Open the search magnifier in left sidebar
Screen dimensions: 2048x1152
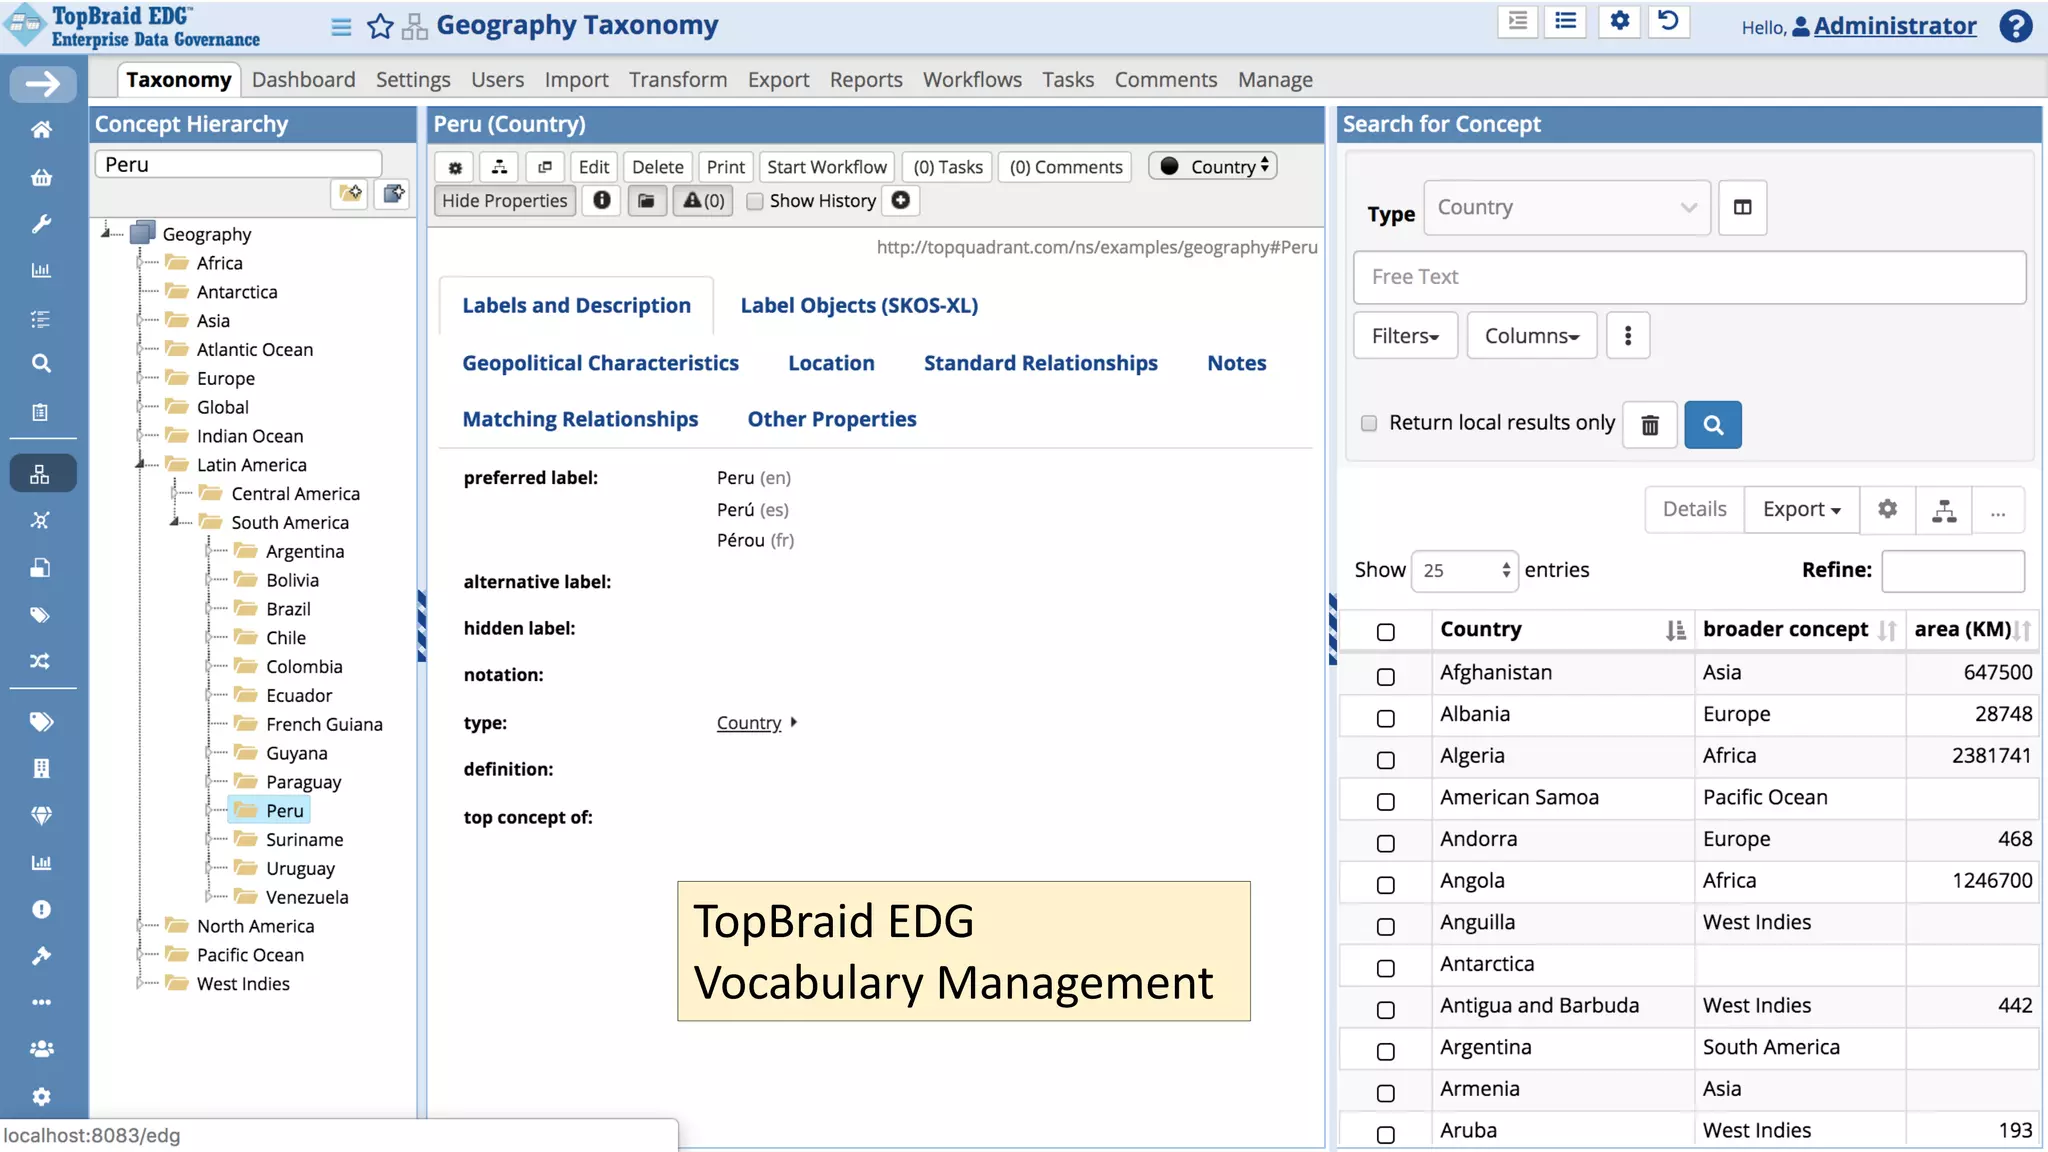(x=41, y=363)
